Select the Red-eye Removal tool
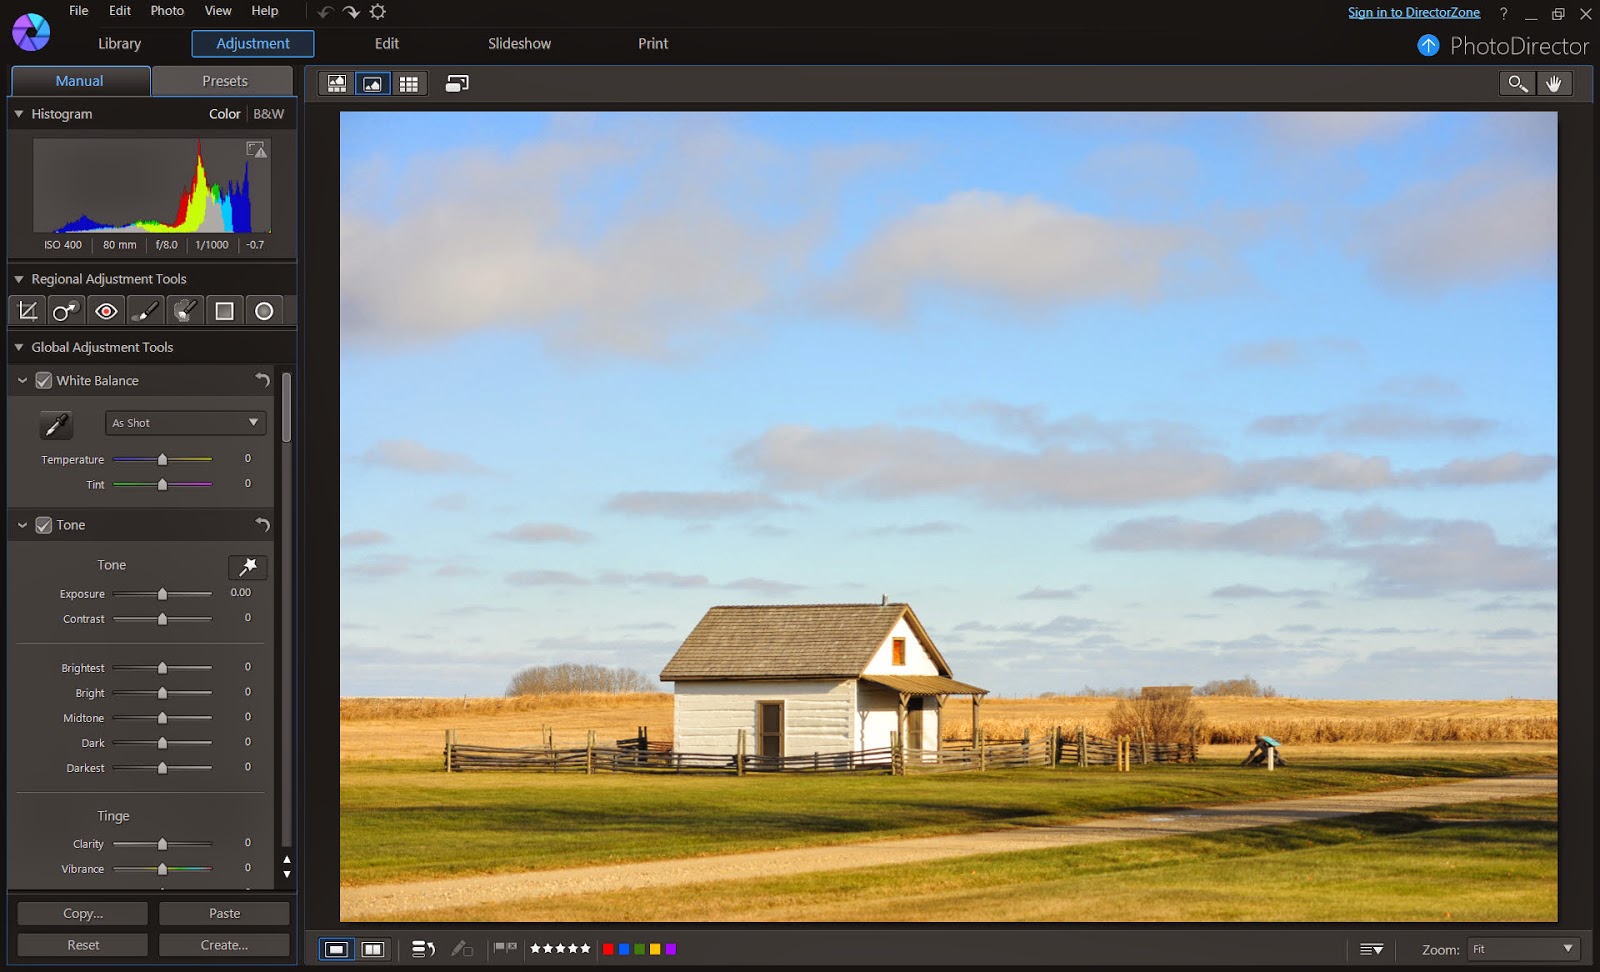The width and height of the screenshot is (1600, 972). [x=106, y=310]
